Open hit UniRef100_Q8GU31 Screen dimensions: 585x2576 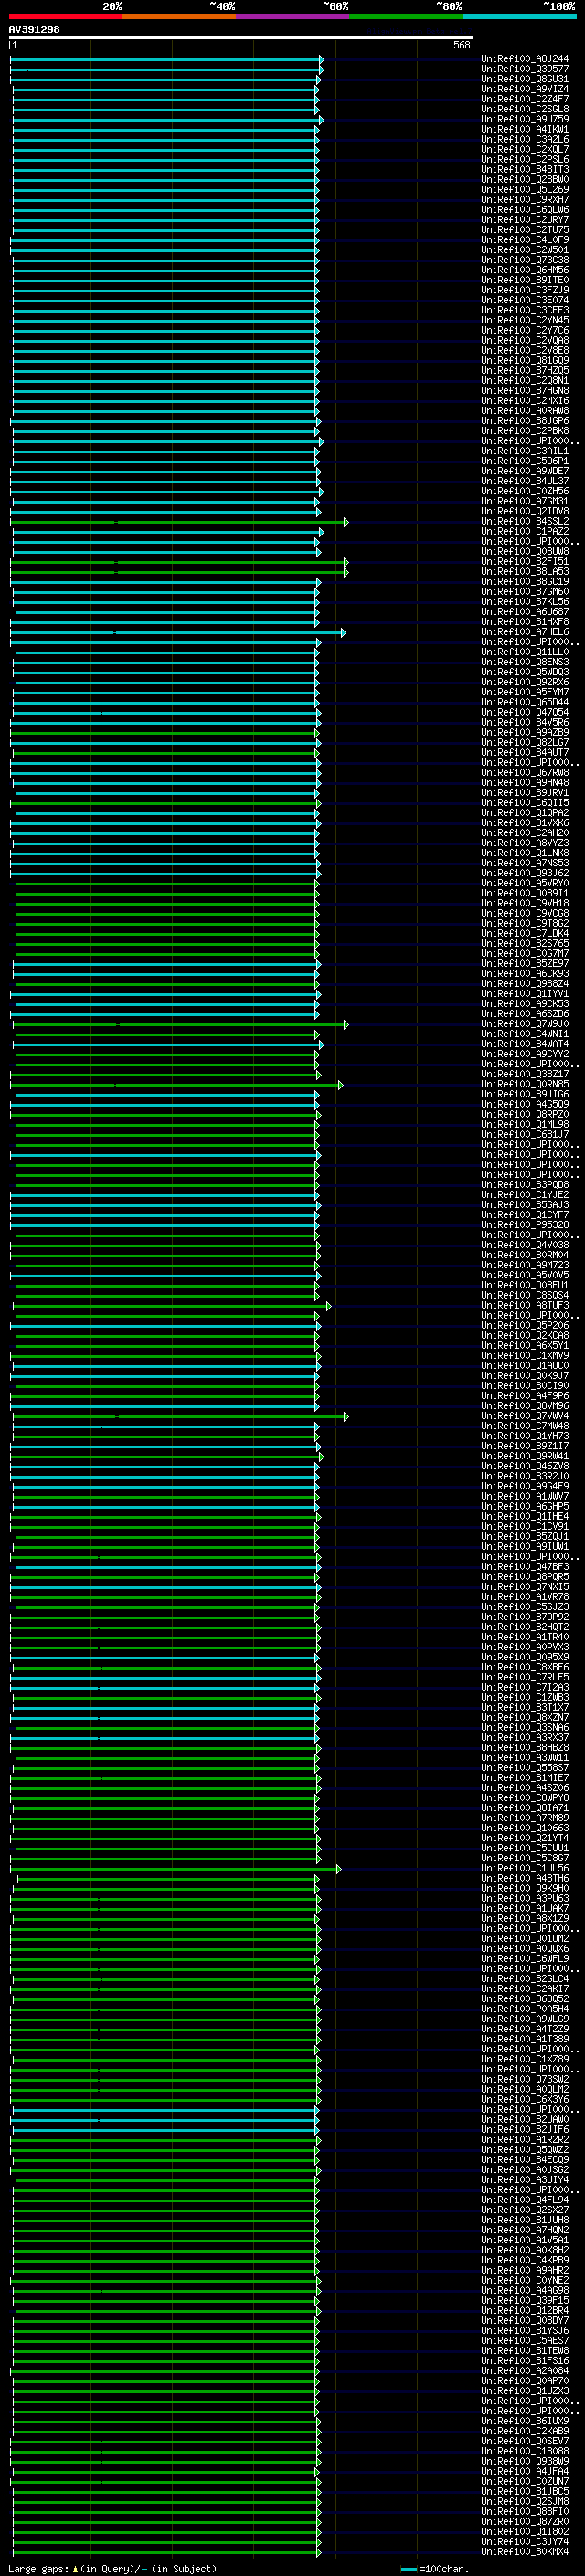click(525, 79)
